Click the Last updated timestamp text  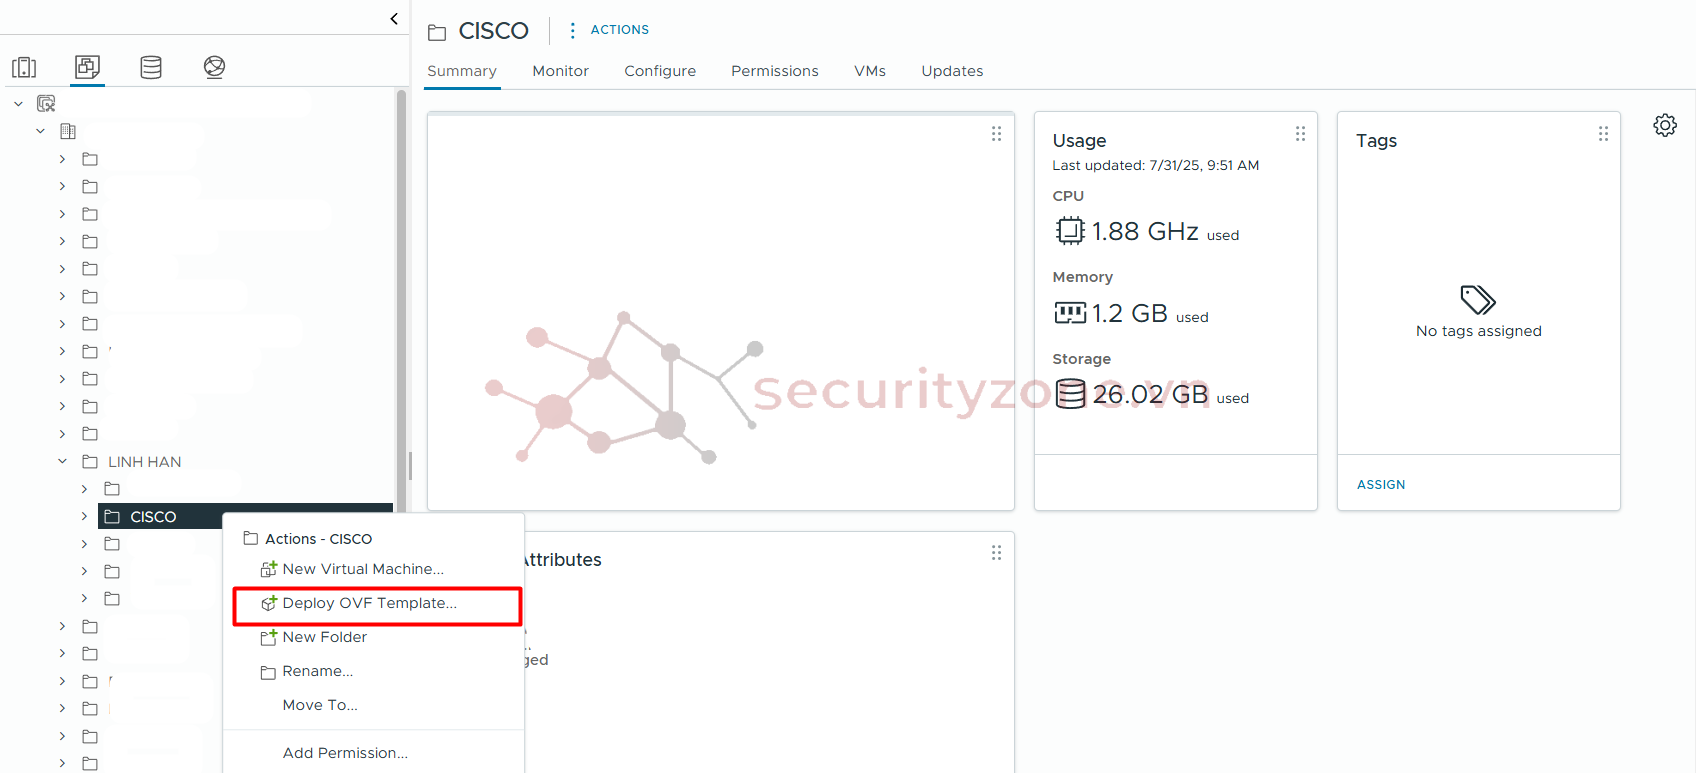coord(1155,165)
